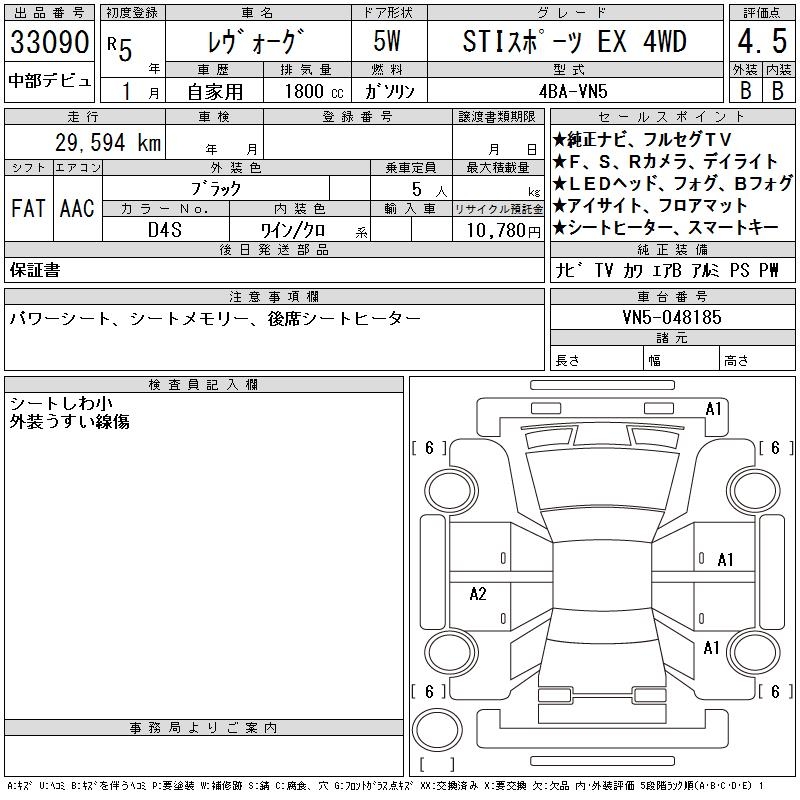Click the hood panel in car diagram
800x800 pixels.
pos(603,480)
